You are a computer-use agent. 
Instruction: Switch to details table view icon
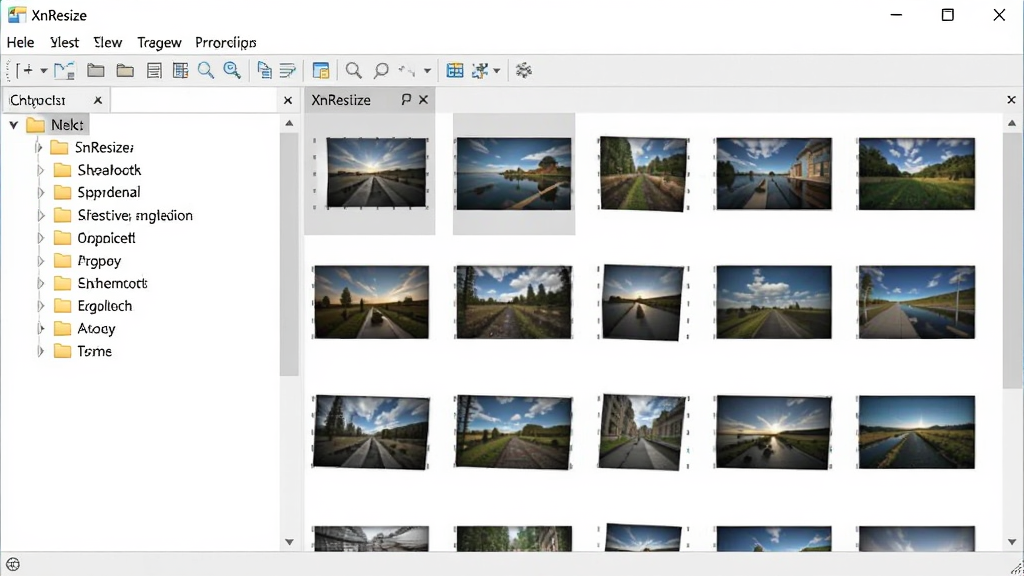180,71
